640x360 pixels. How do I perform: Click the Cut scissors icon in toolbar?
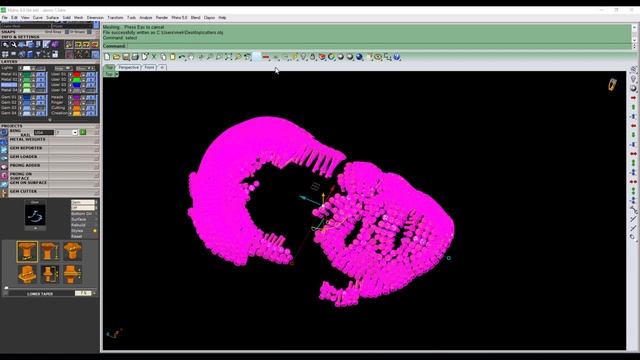click(x=154, y=57)
